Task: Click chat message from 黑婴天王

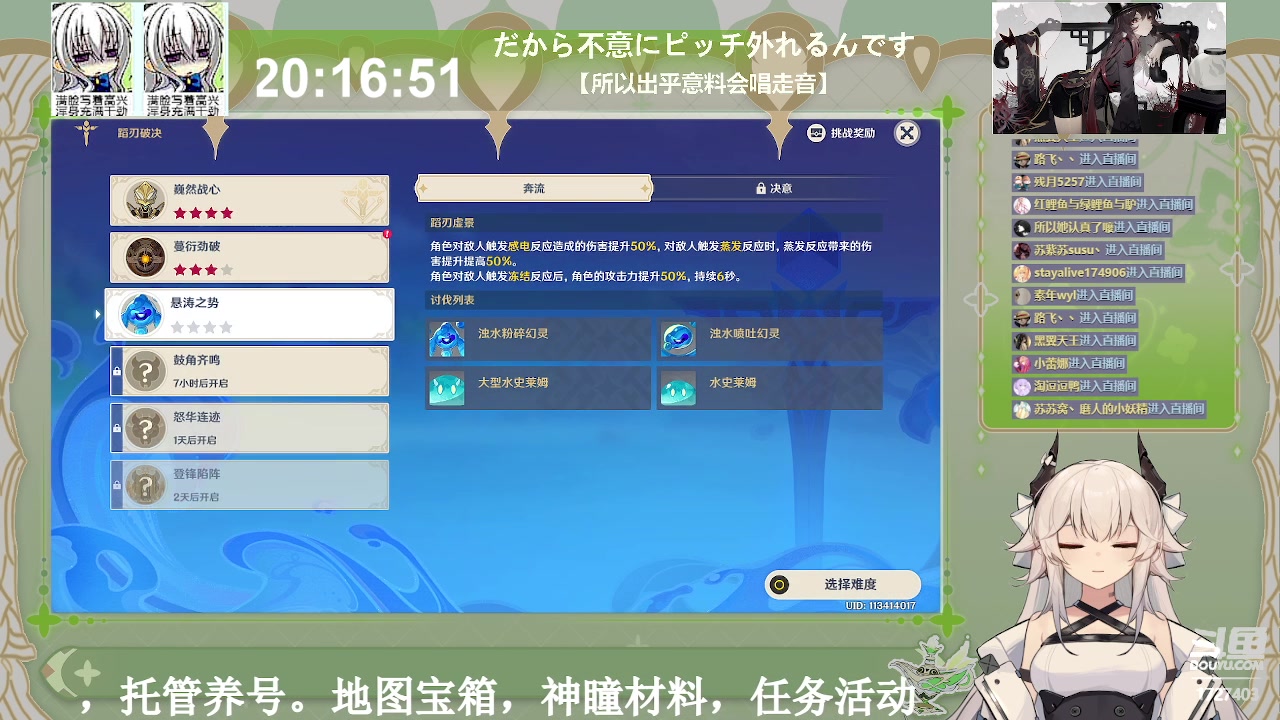Action: click(x=1075, y=341)
